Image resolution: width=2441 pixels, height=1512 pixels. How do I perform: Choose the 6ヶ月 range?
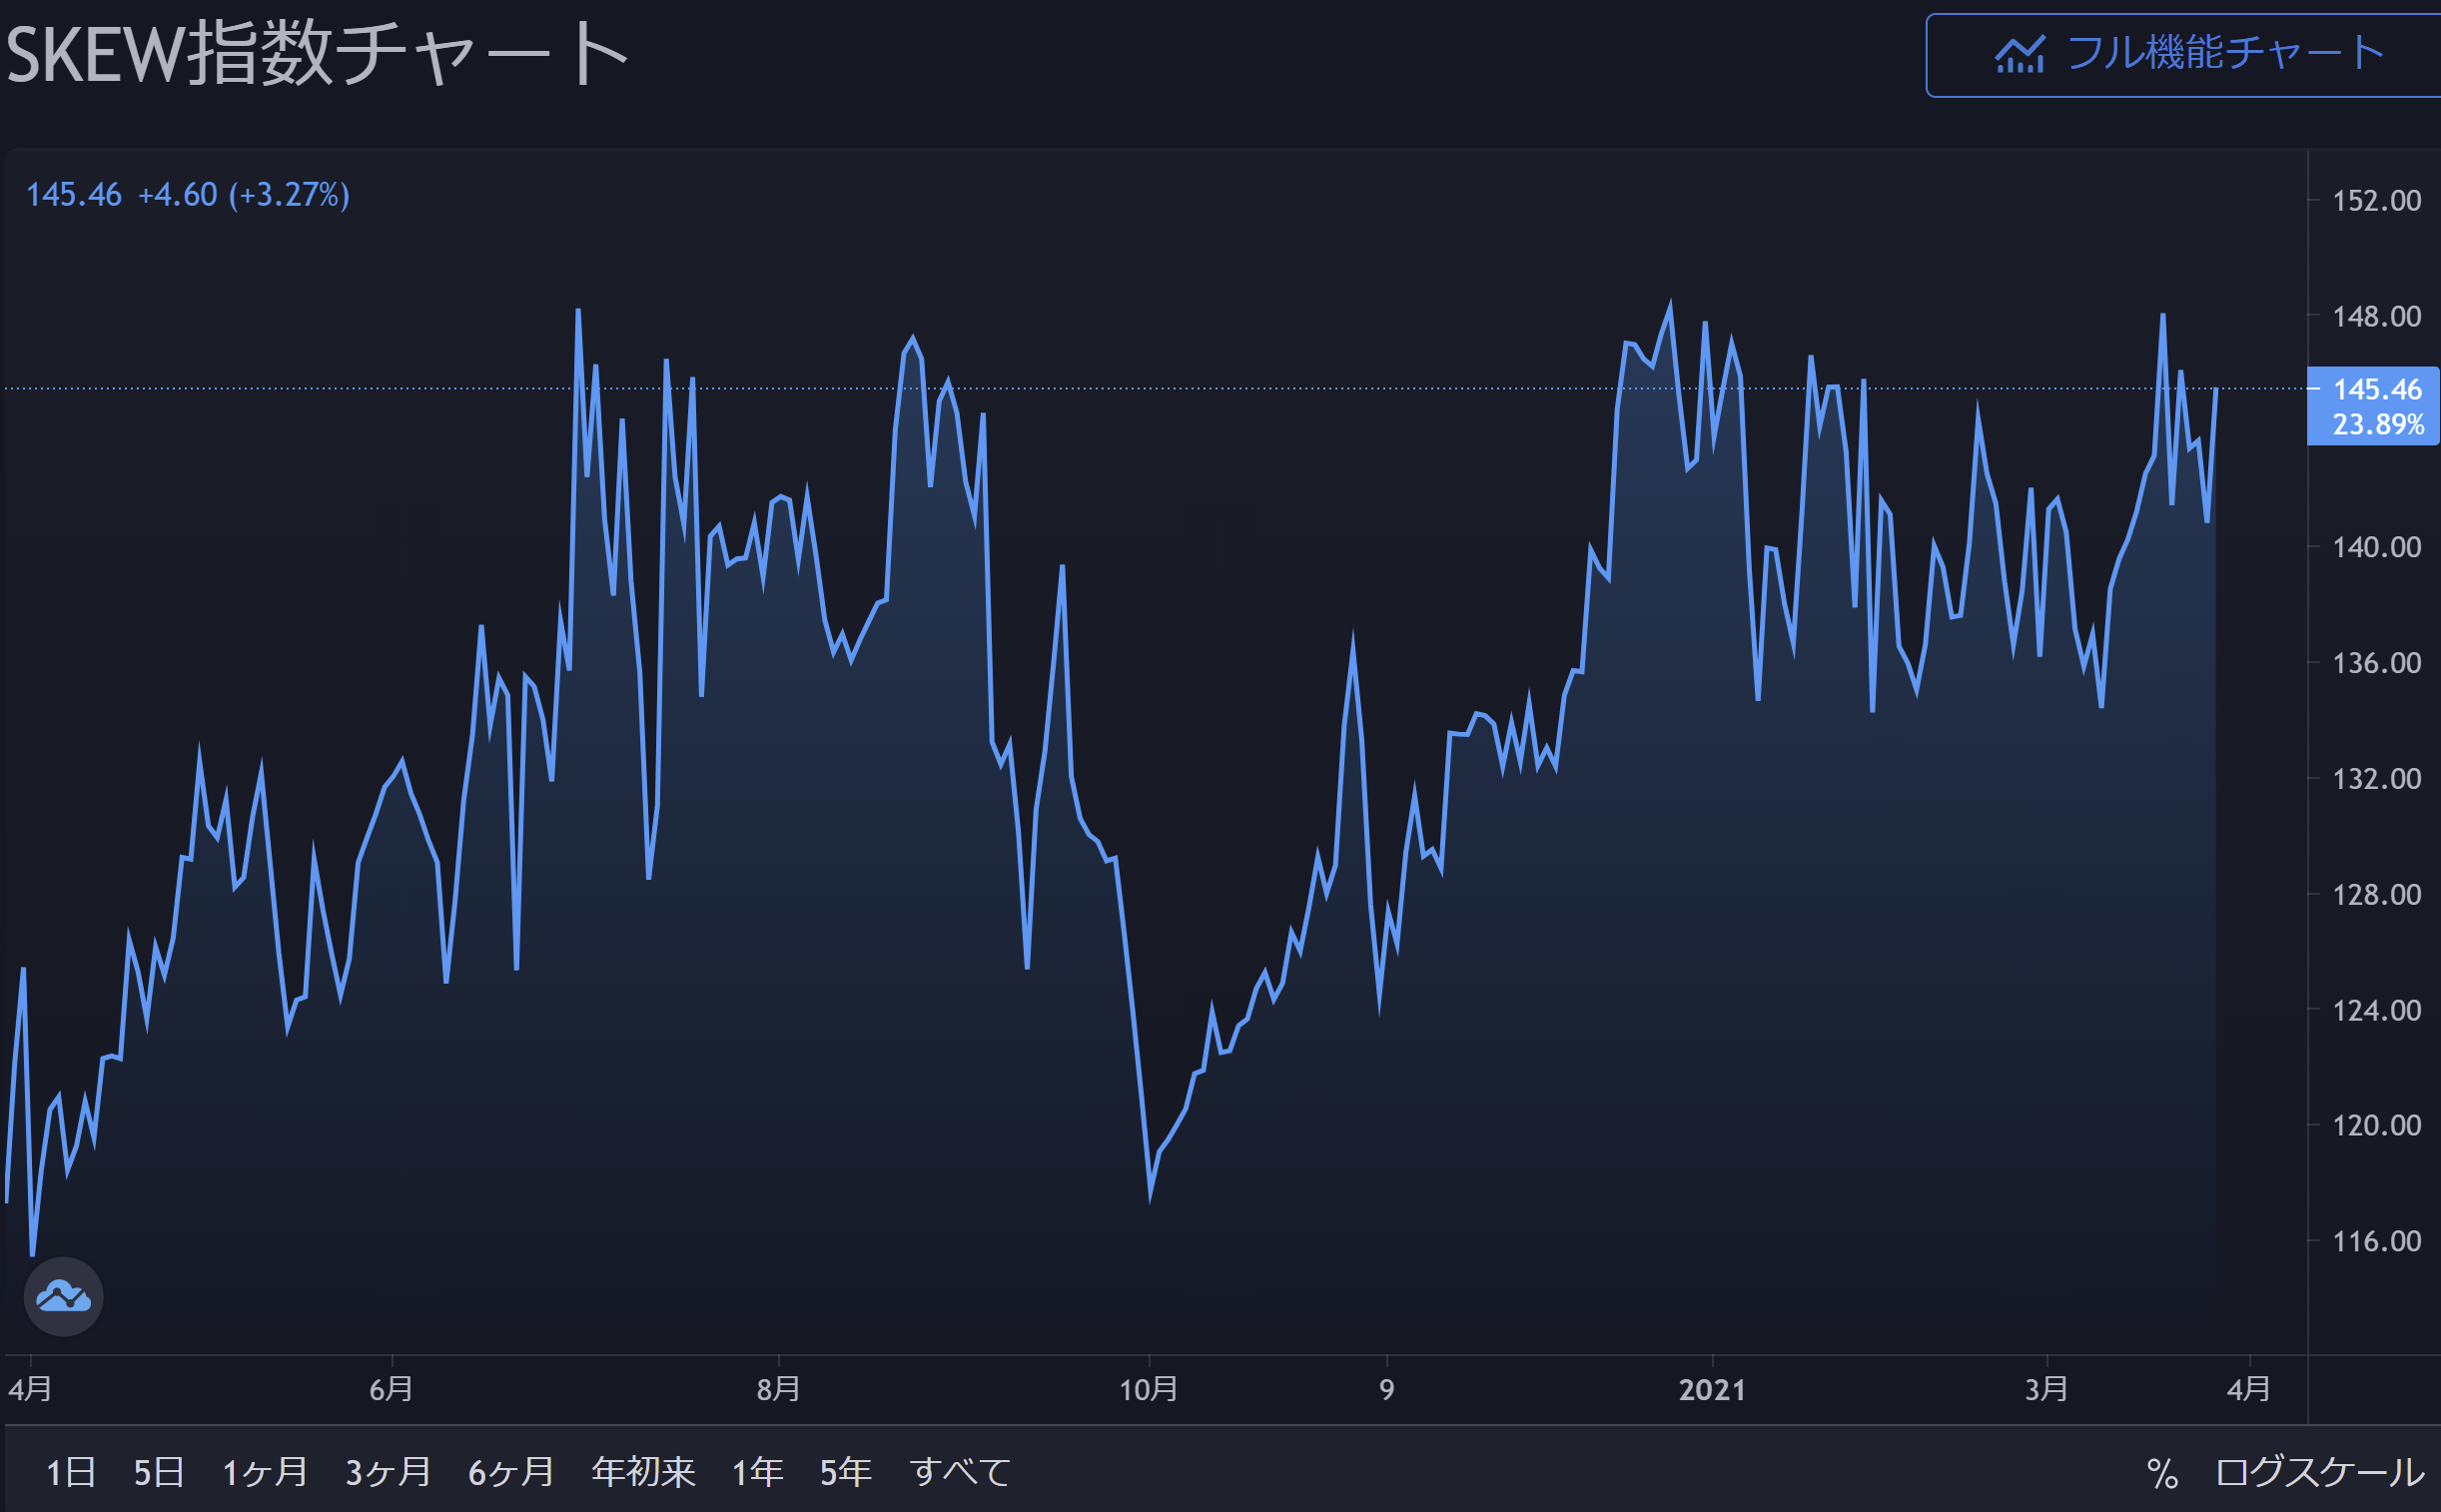511,1472
